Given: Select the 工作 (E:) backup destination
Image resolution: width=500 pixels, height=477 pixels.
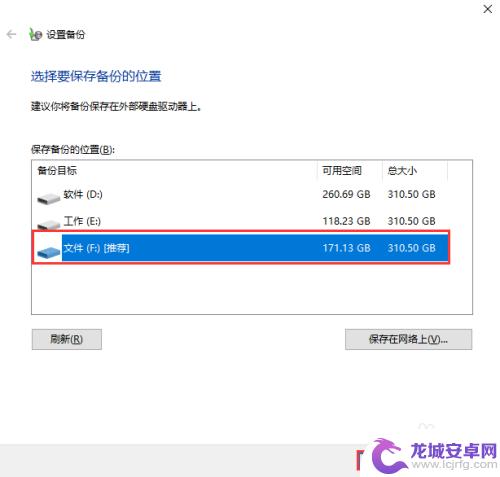Looking at the screenshot, I should (x=240, y=221).
